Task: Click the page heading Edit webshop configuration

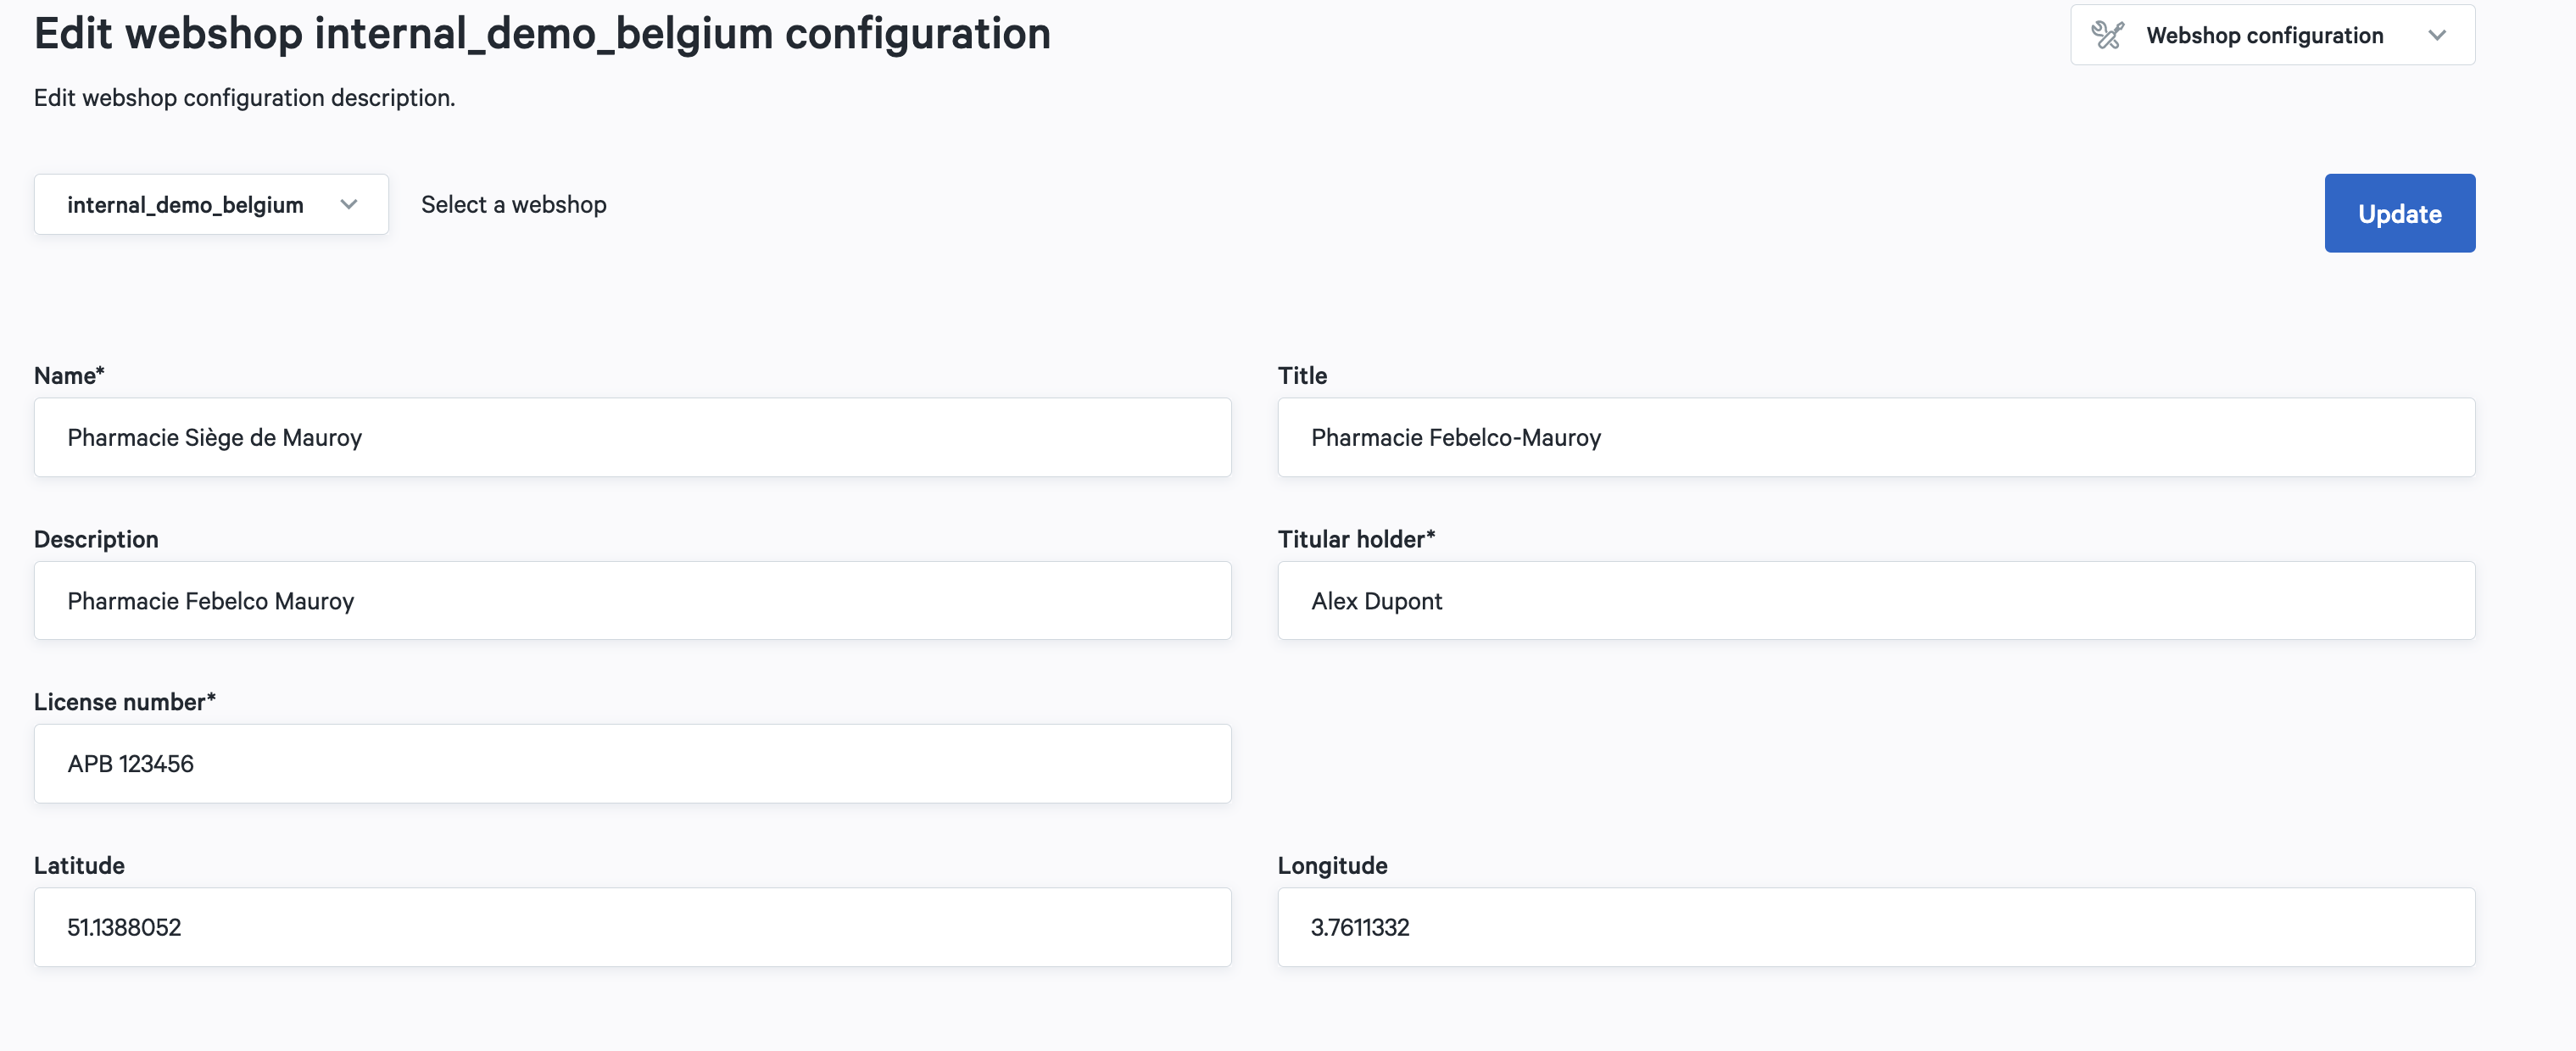Action: click(542, 33)
